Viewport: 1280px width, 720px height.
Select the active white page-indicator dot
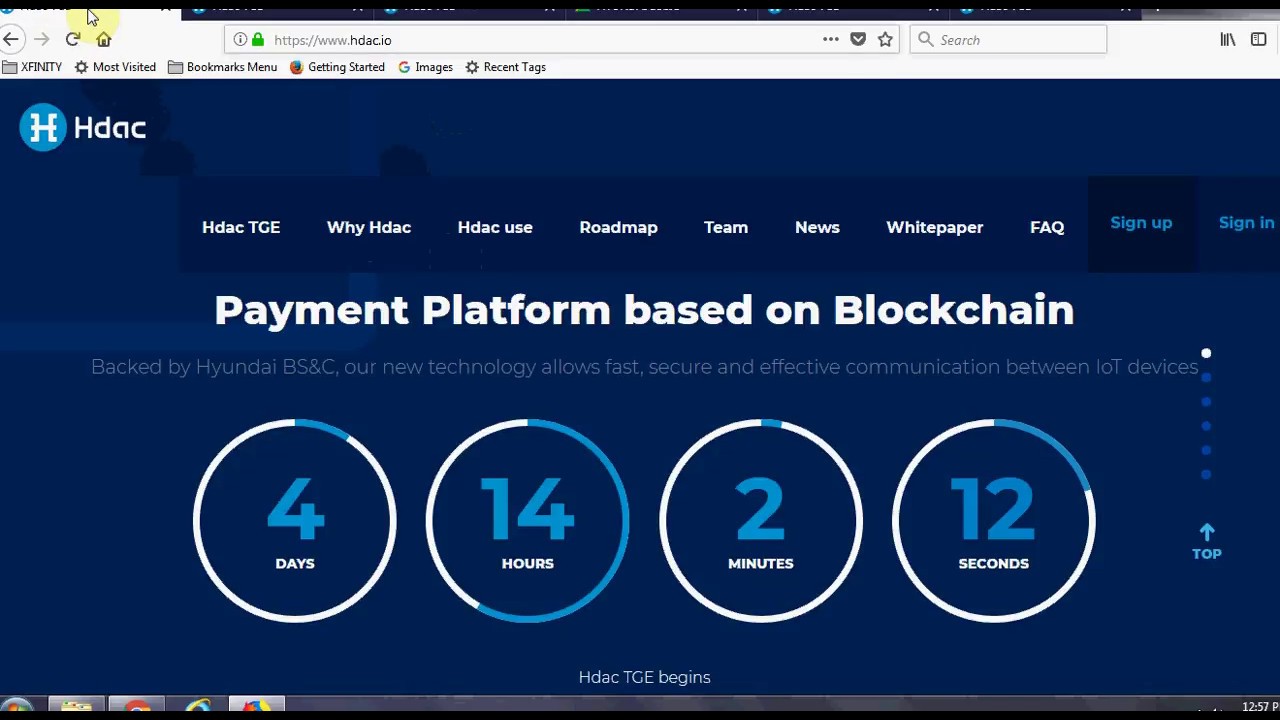[1206, 353]
